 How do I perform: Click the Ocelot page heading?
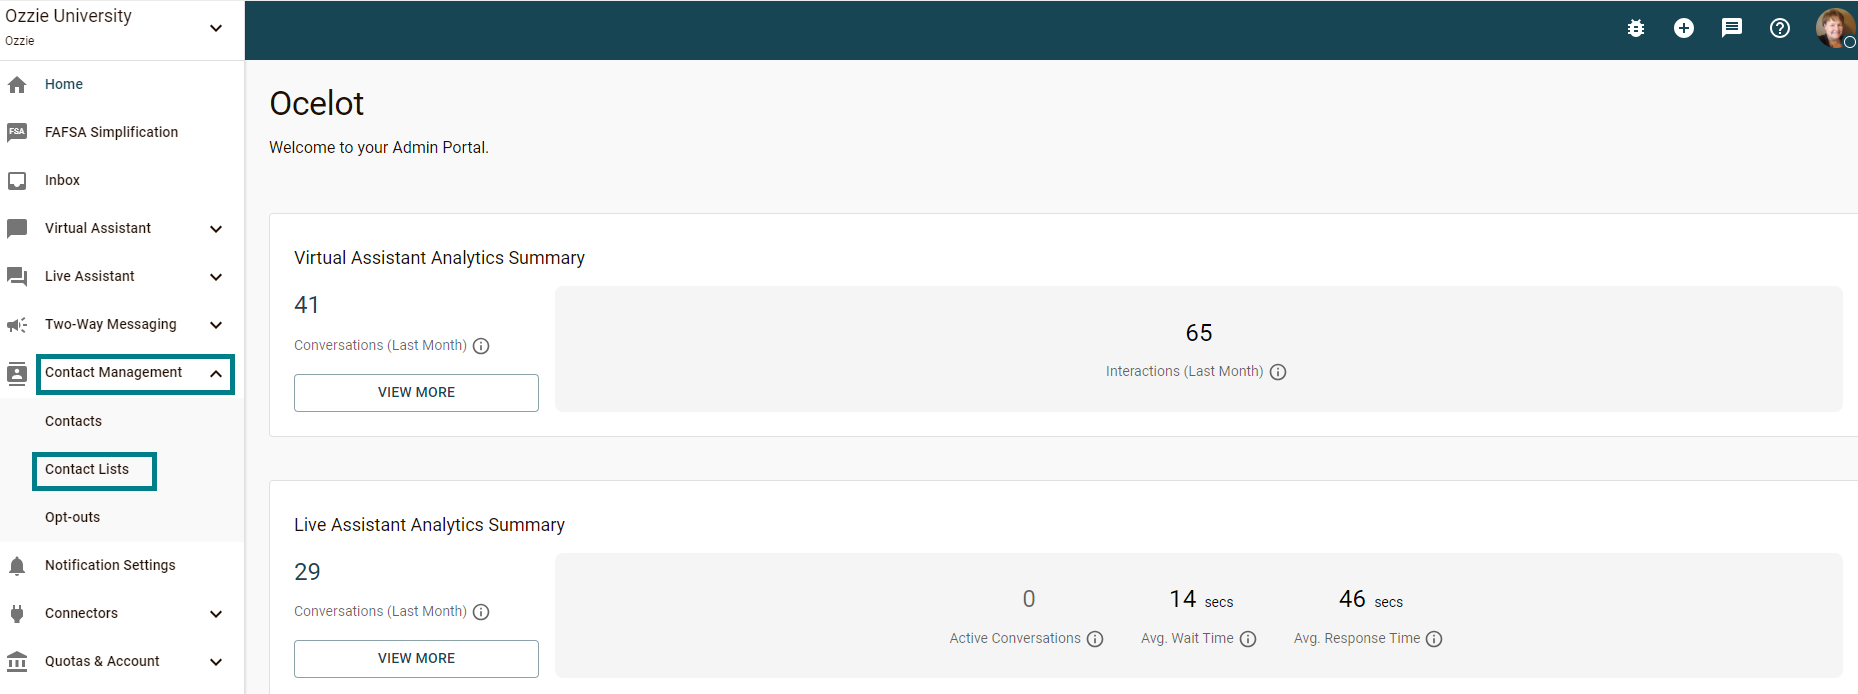[316, 103]
